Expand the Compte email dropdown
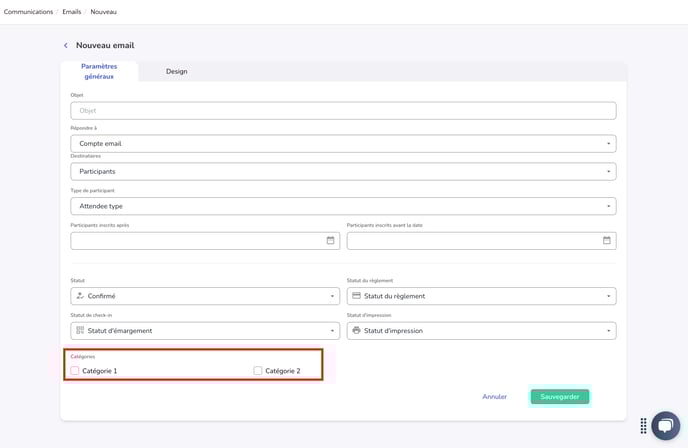This screenshot has height=448, width=688. click(x=343, y=143)
